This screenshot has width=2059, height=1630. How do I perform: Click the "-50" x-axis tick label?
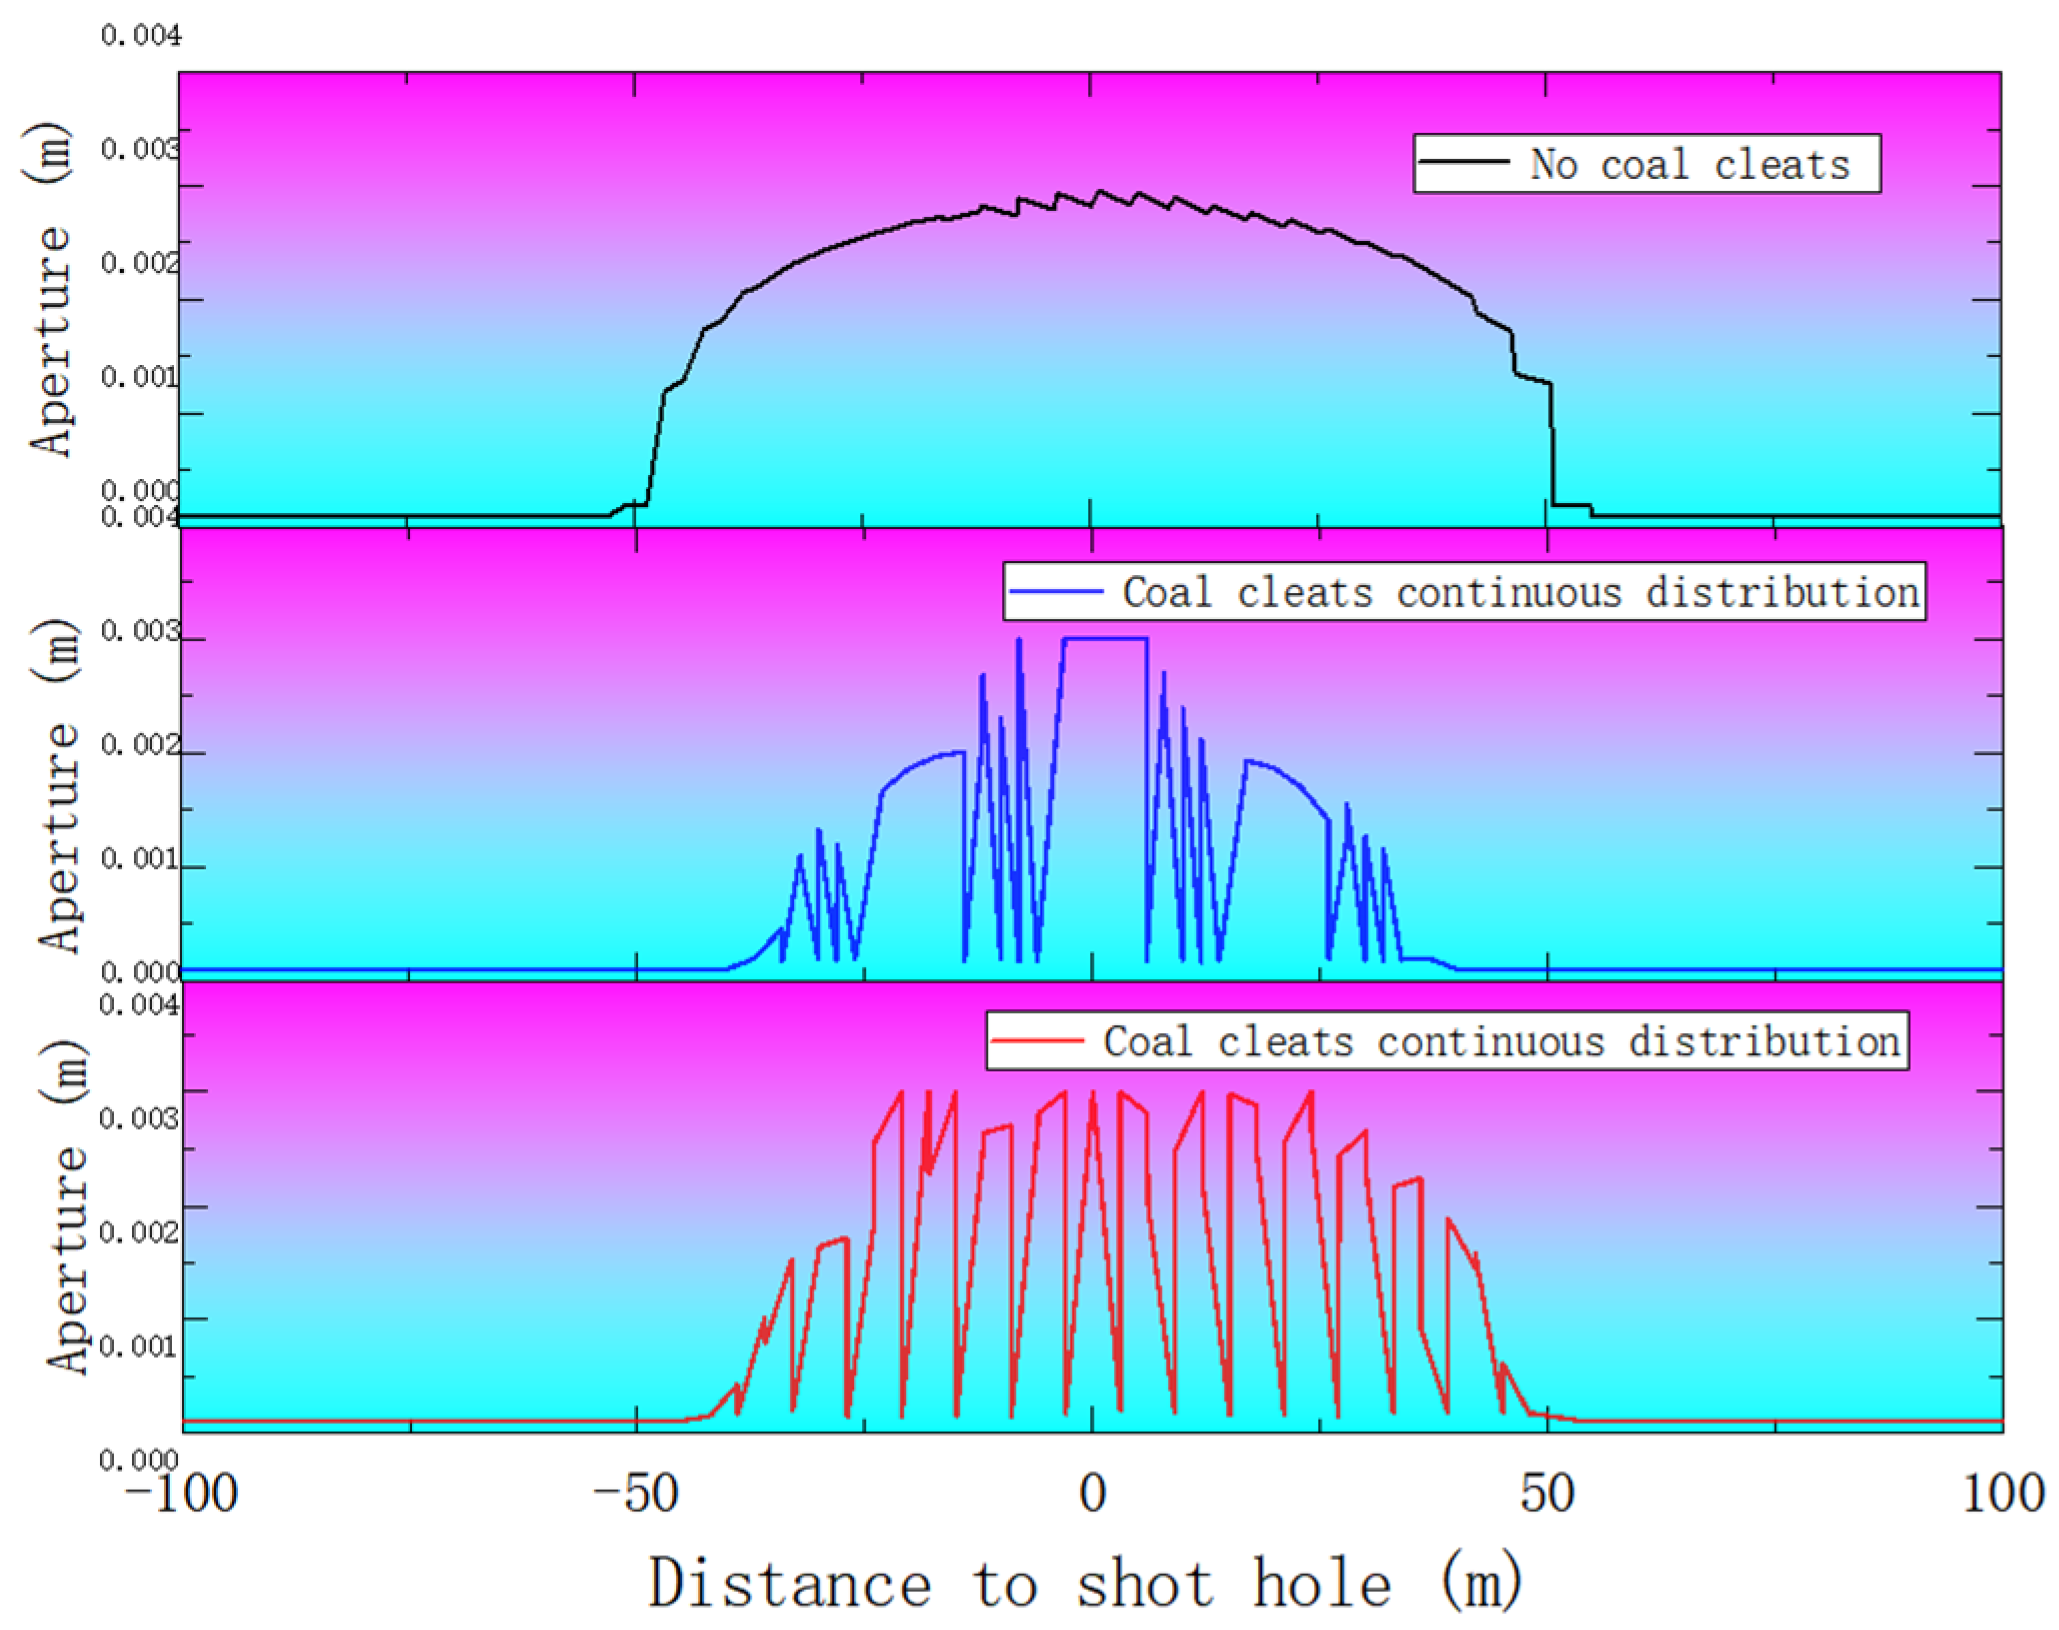635,1494
